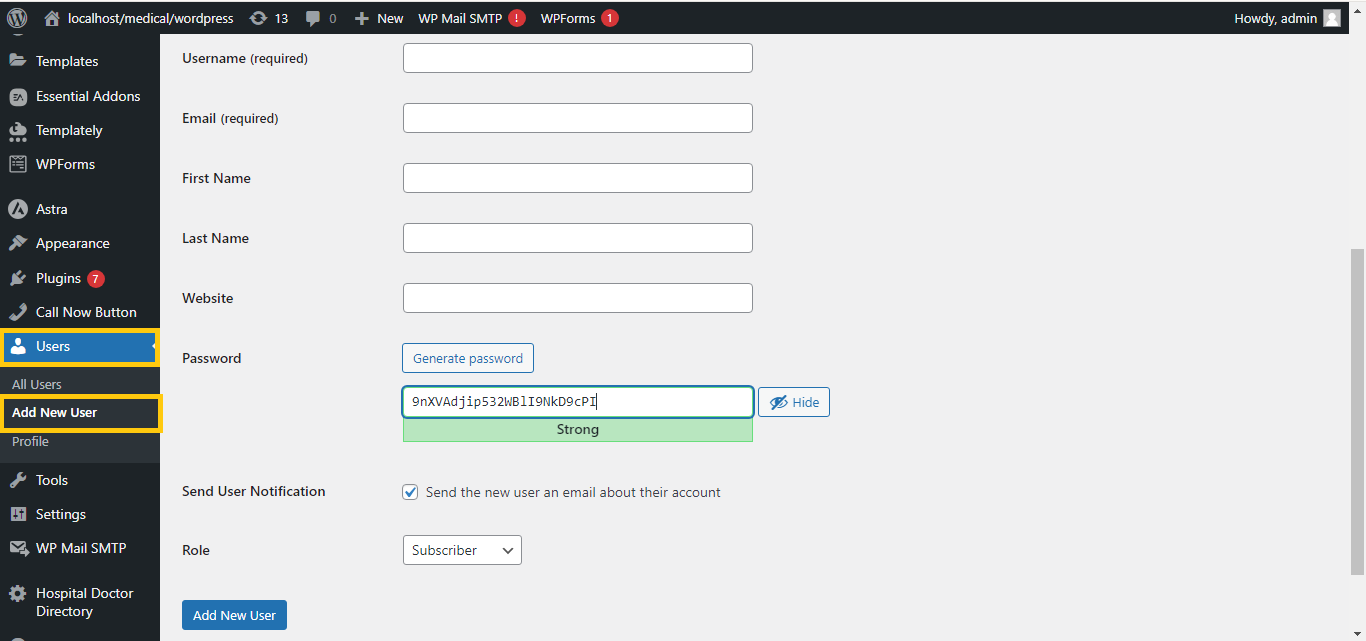The width and height of the screenshot is (1366, 641).
Task: Open Plugins with the plug icon
Action: [x=18, y=278]
